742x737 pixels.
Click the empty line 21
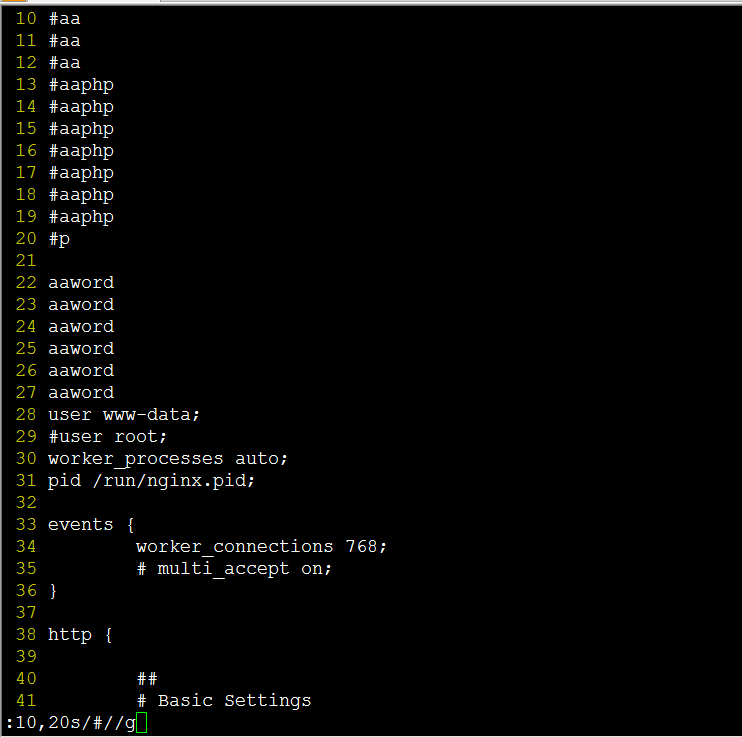click(x=371, y=260)
